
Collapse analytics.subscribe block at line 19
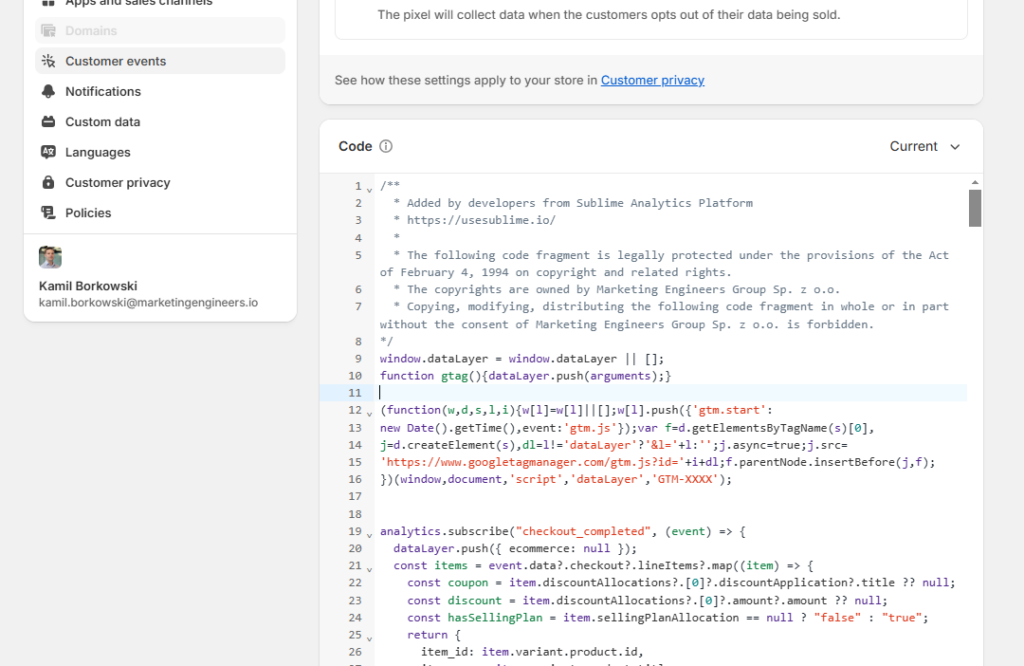pyautogui.click(x=369, y=533)
